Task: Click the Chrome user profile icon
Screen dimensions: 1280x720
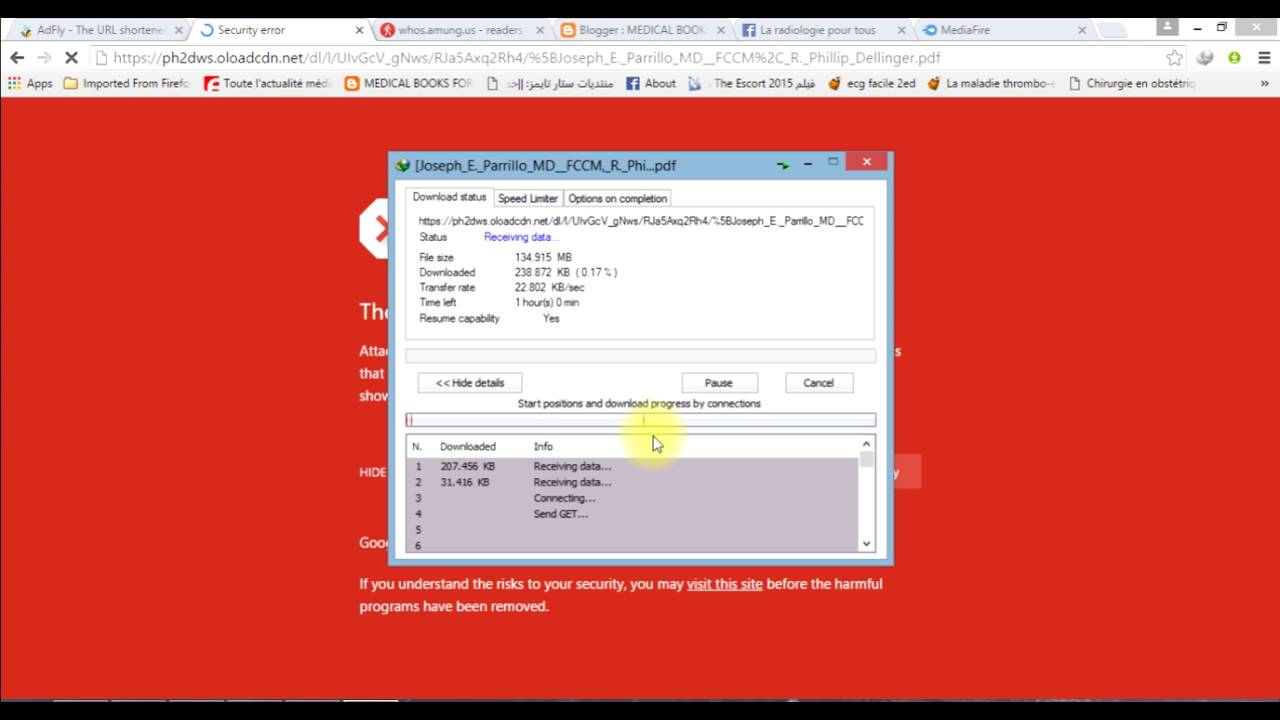Action: click(1167, 27)
